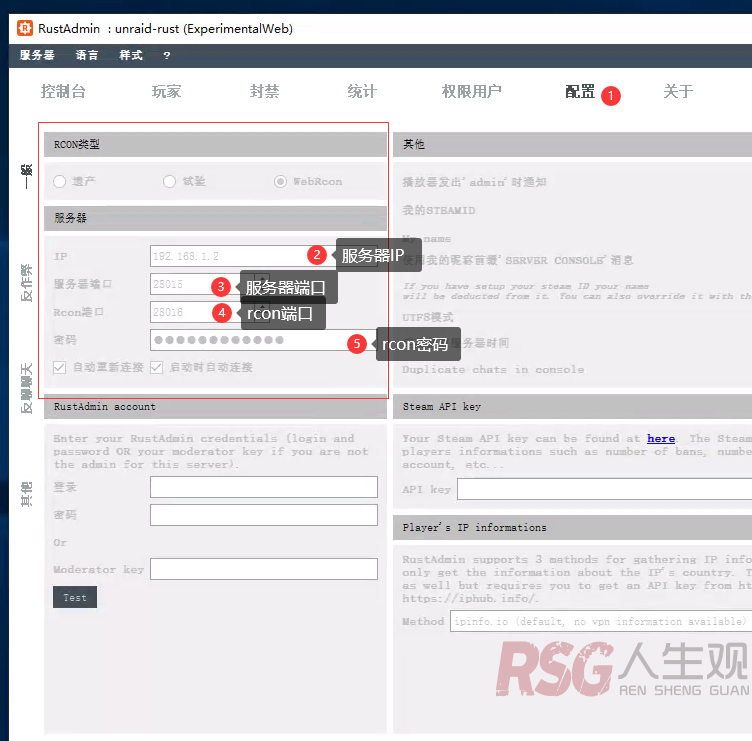Click the RustAdmin account 登录 field

click(264, 487)
